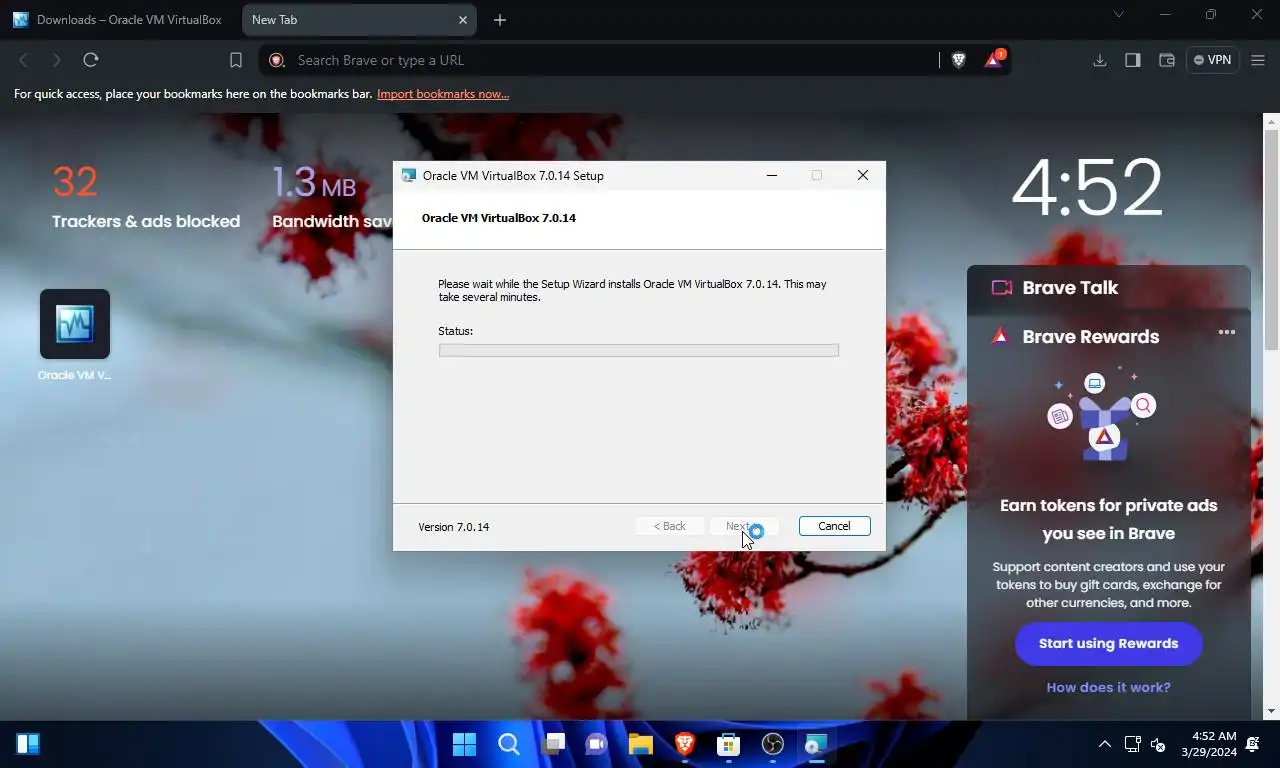Image resolution: width=1280 pixels, height=768 pixels.
Task: Open Brave Rewards card options ellipsis
Action: [1227, 332]
